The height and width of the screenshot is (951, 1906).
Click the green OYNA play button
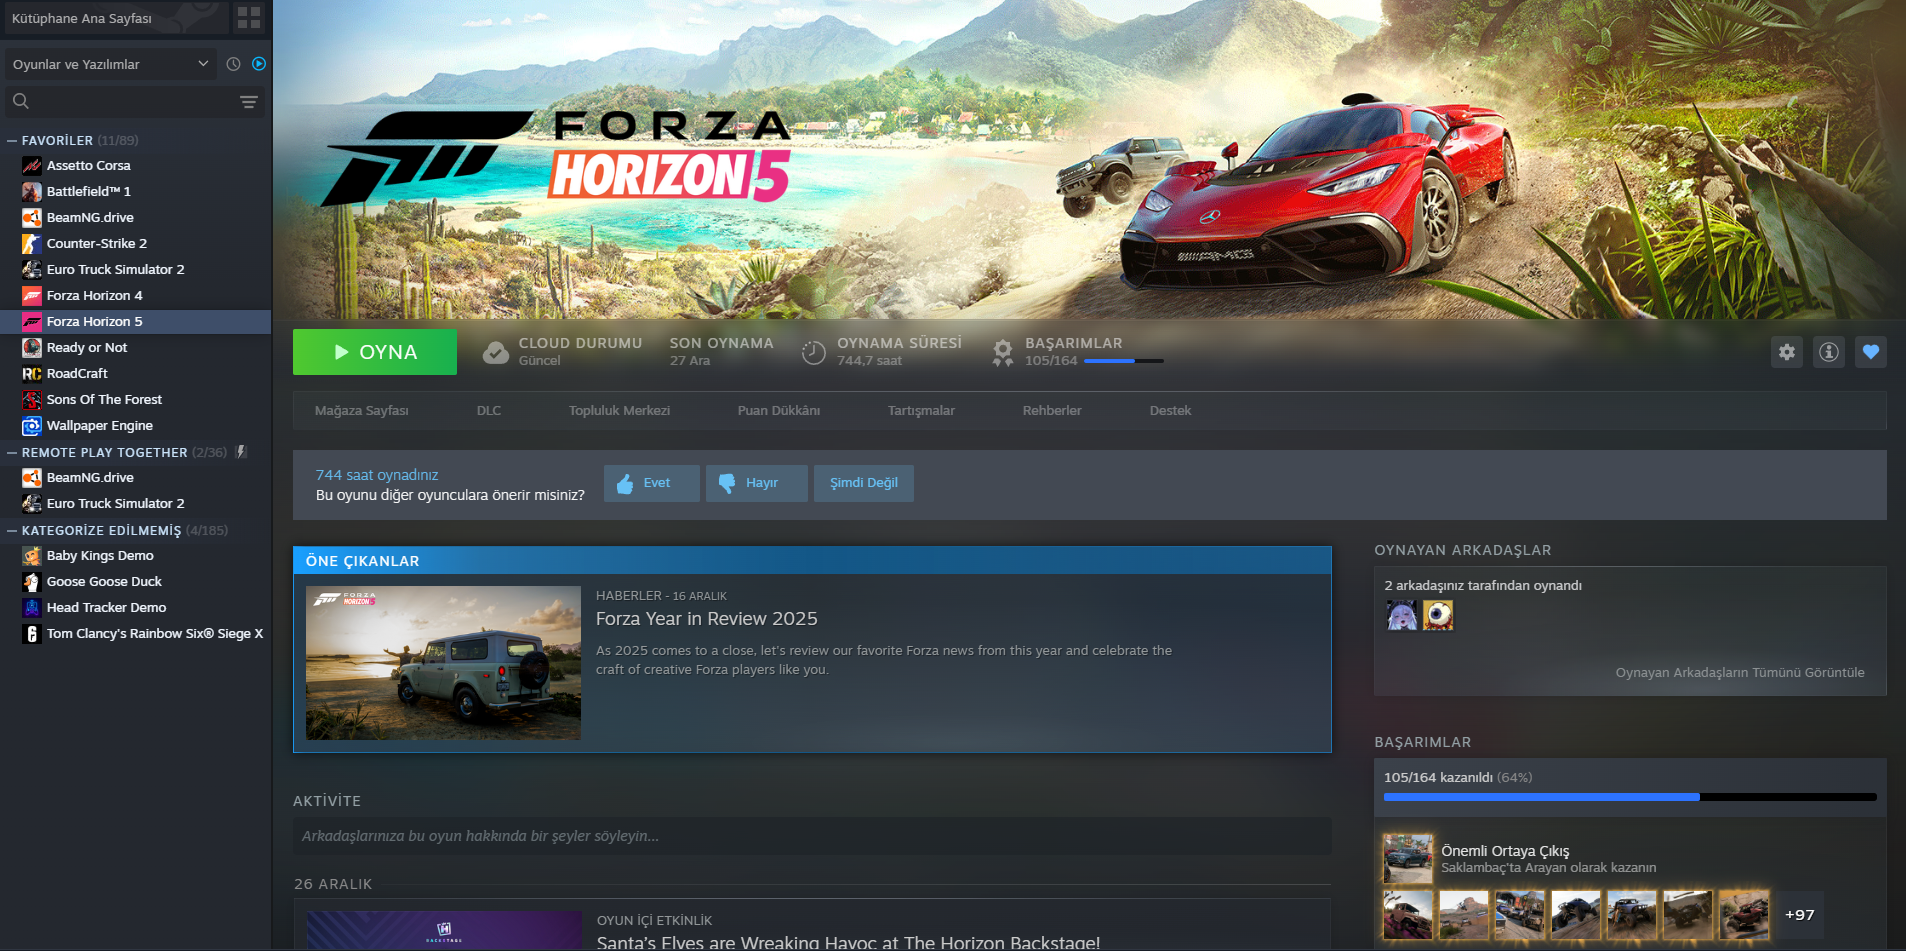pos(375,352)
